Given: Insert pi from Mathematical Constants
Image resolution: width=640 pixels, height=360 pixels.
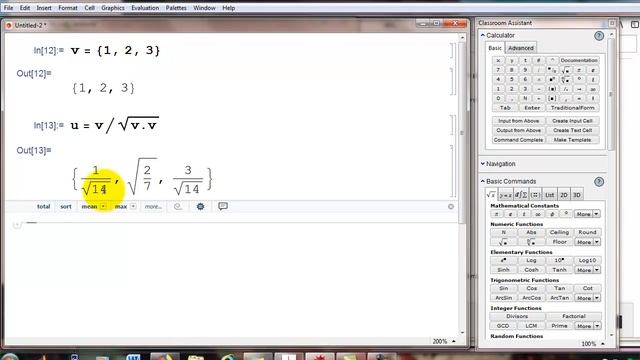Looking at the screenshot, I should (496, 214).
